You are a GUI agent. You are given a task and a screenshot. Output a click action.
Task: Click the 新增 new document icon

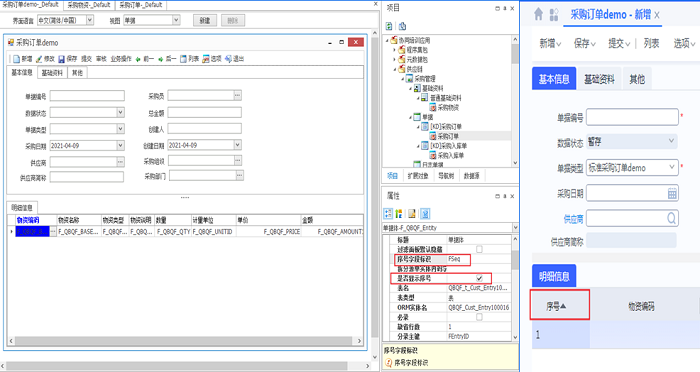point(17,59)
